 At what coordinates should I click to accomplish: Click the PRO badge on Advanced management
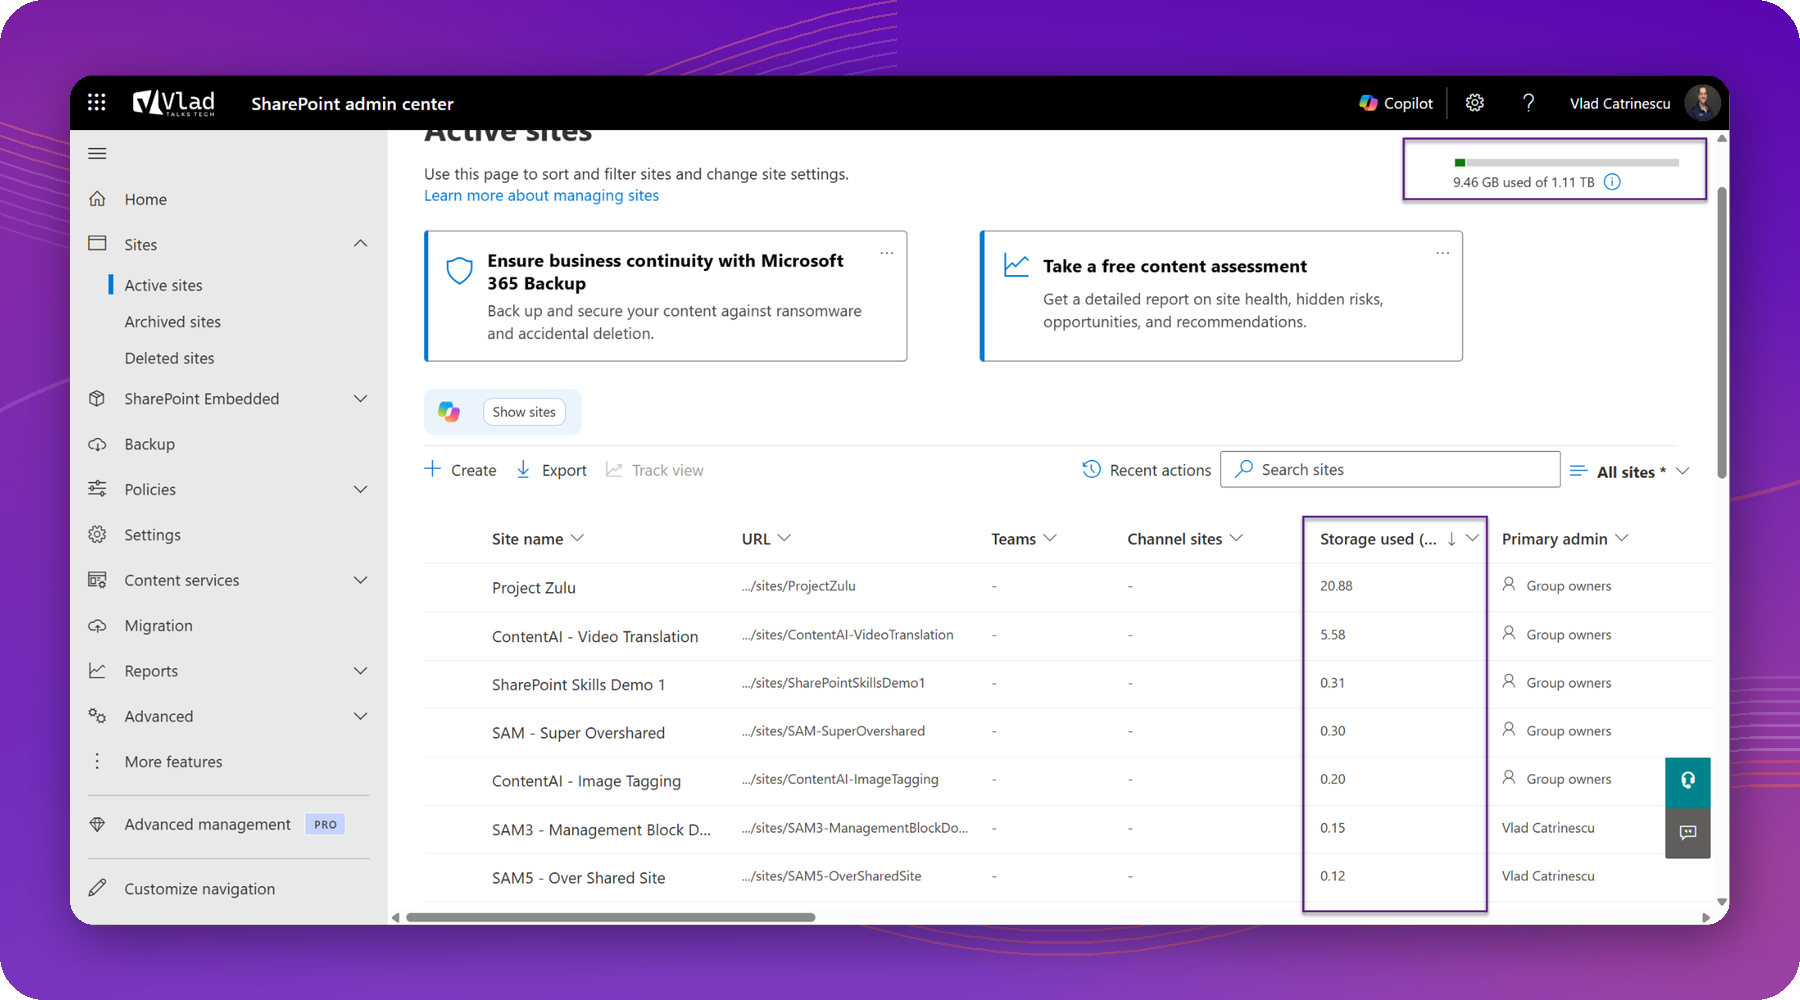[x=325, y=824]
